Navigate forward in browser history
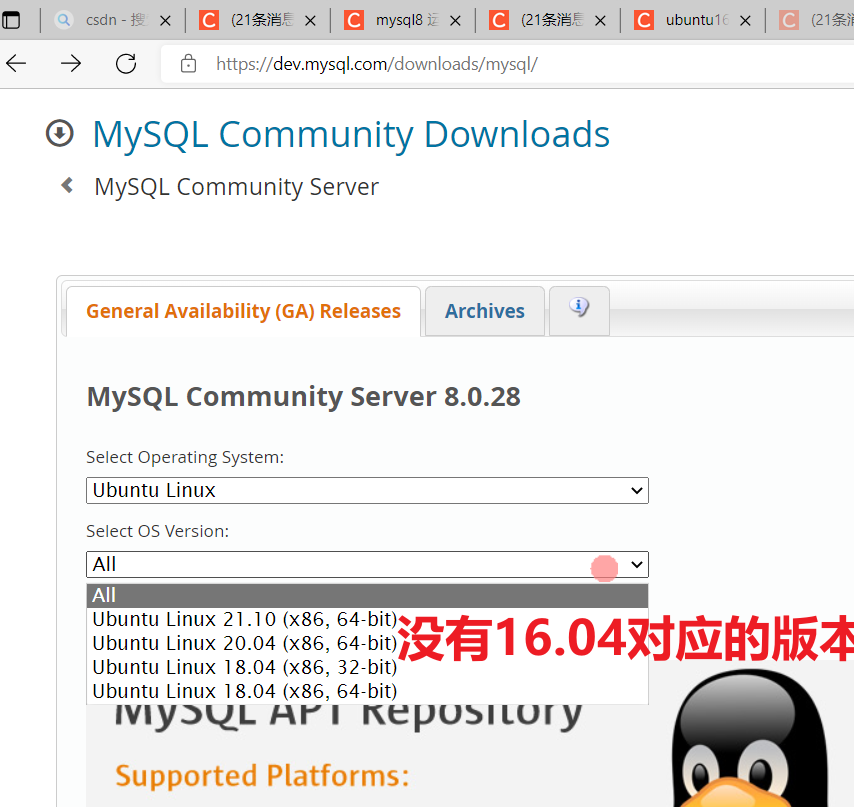 coord(70,63)
